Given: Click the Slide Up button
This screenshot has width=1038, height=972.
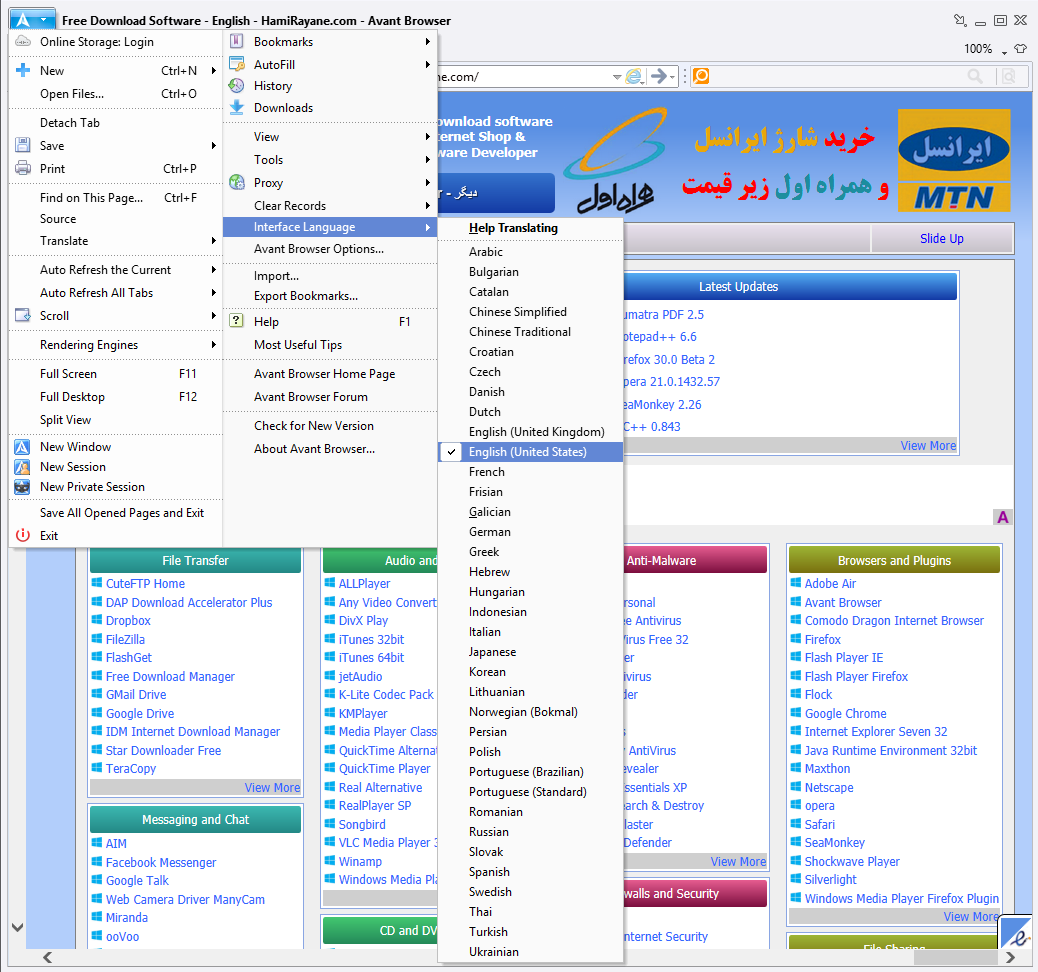Looking at the screenshot, I should pyautogui.click(x=941, y=239).
